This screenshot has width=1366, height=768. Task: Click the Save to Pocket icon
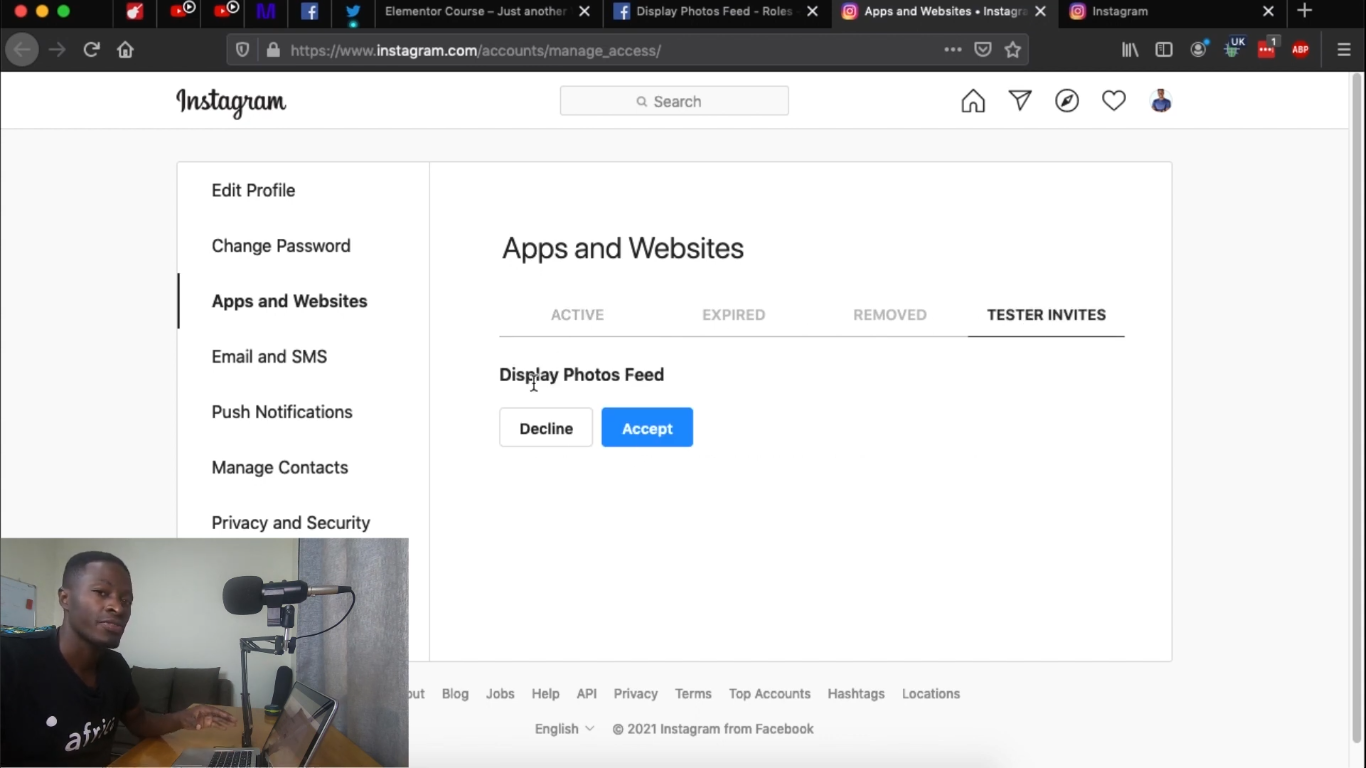point(983,49)
